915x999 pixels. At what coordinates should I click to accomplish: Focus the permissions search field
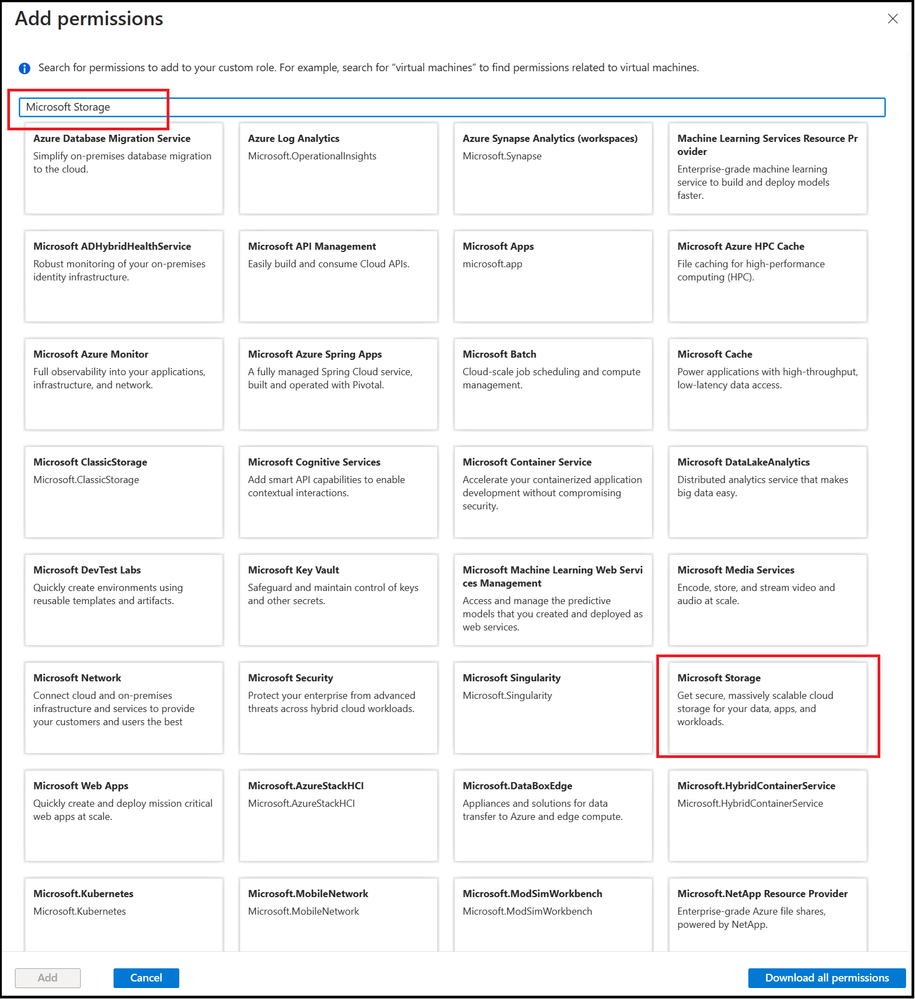(452, 107)
